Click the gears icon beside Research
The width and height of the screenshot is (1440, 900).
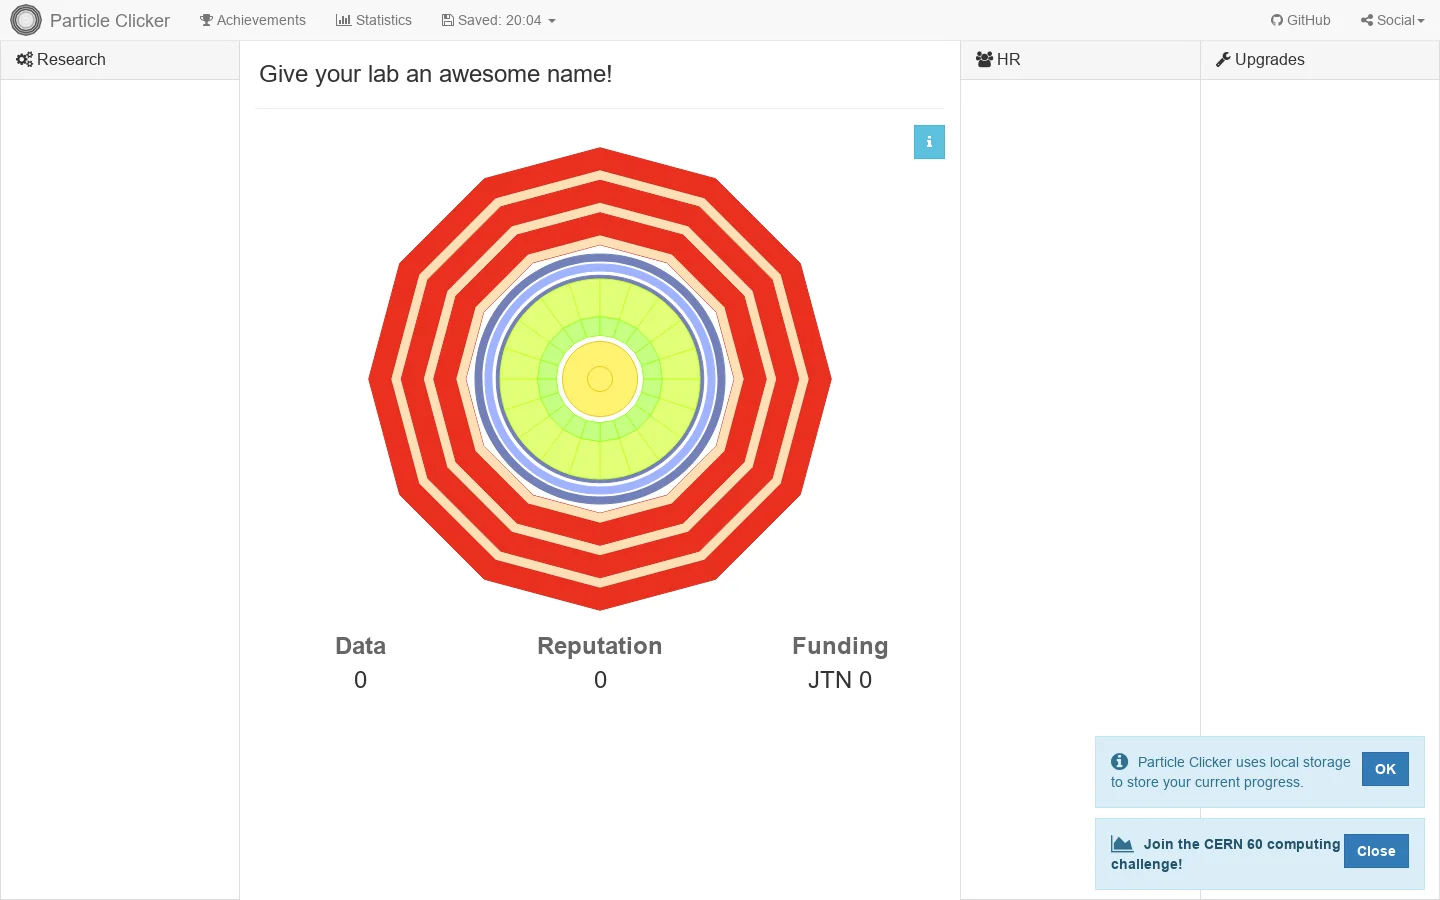point(25,60)
